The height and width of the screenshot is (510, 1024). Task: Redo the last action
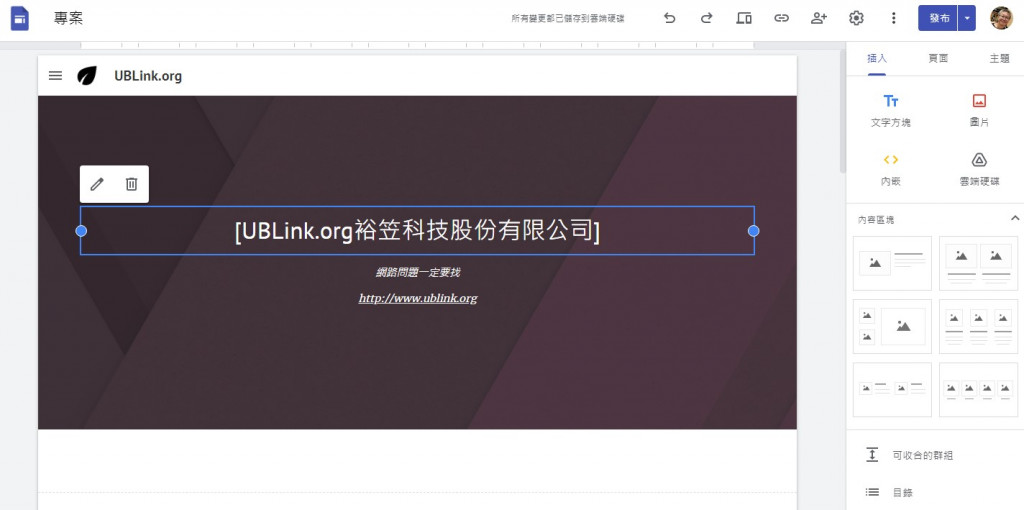[x=706, y=18]
